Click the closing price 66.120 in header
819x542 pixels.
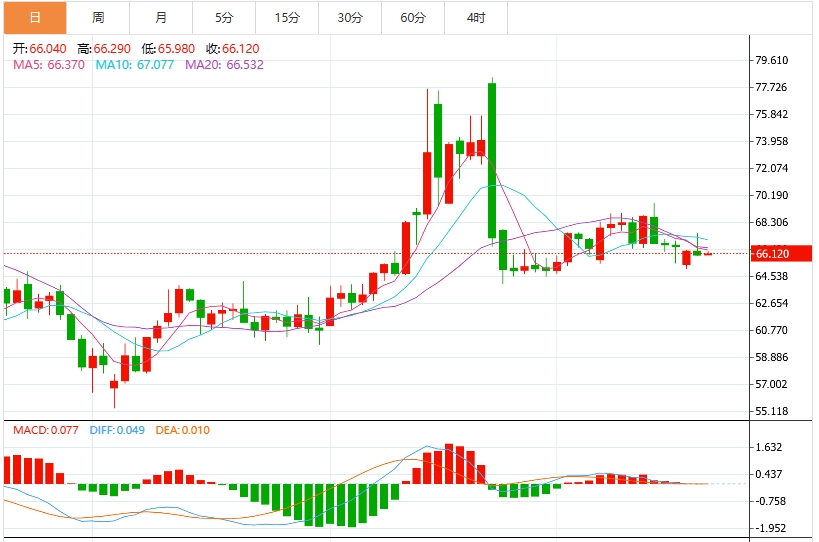[241, 49]
